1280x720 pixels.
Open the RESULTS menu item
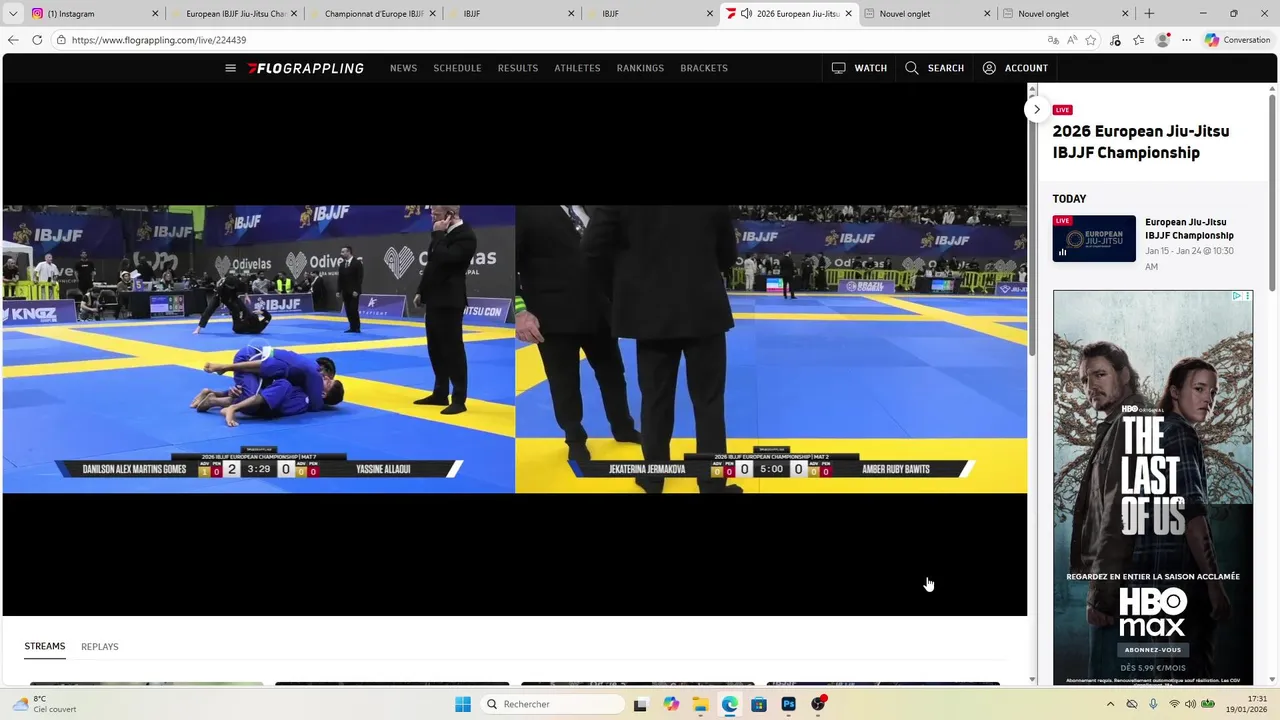[x=518, y=68]
